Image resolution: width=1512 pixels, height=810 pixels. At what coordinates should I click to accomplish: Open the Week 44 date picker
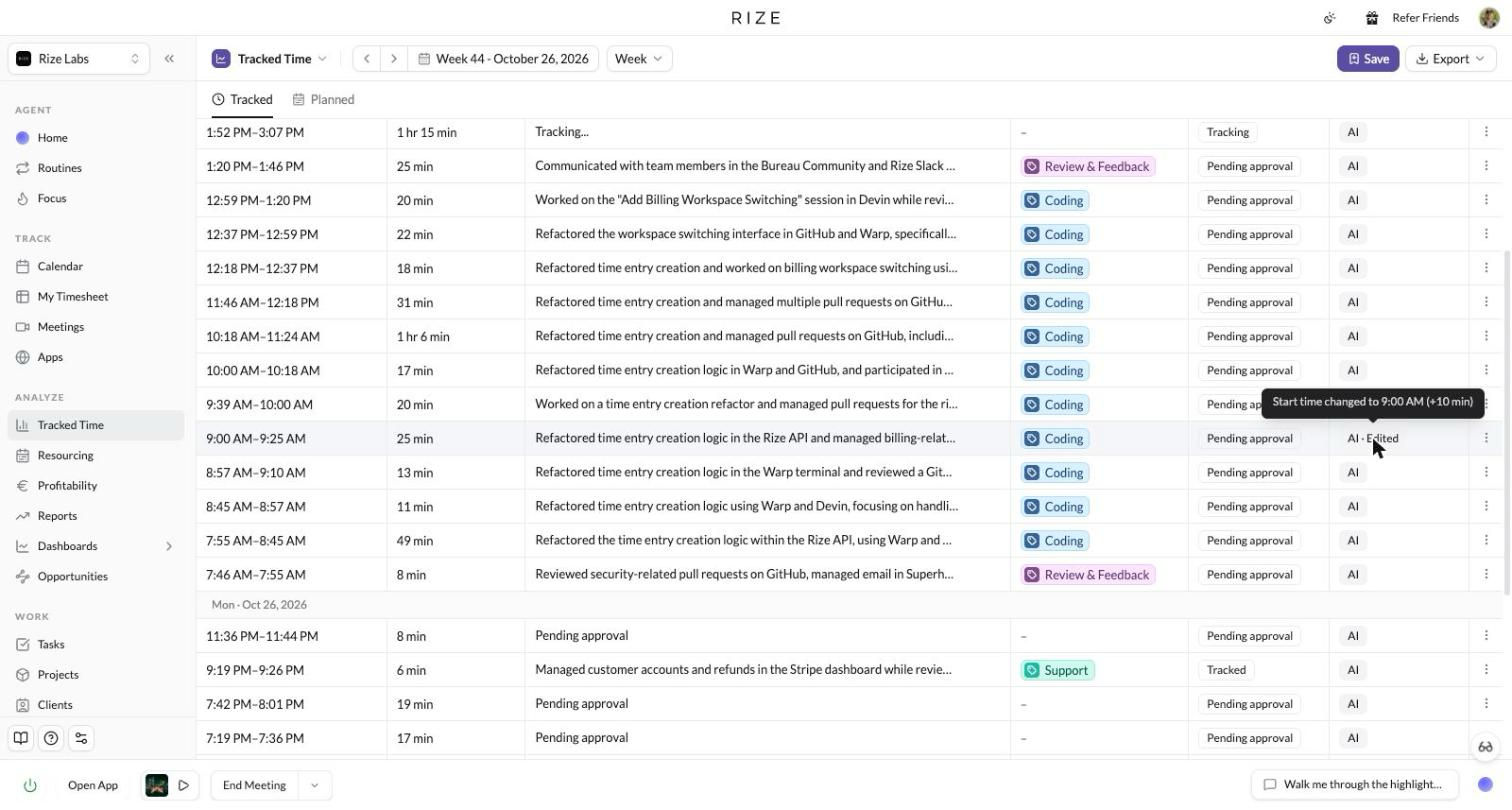504,59
